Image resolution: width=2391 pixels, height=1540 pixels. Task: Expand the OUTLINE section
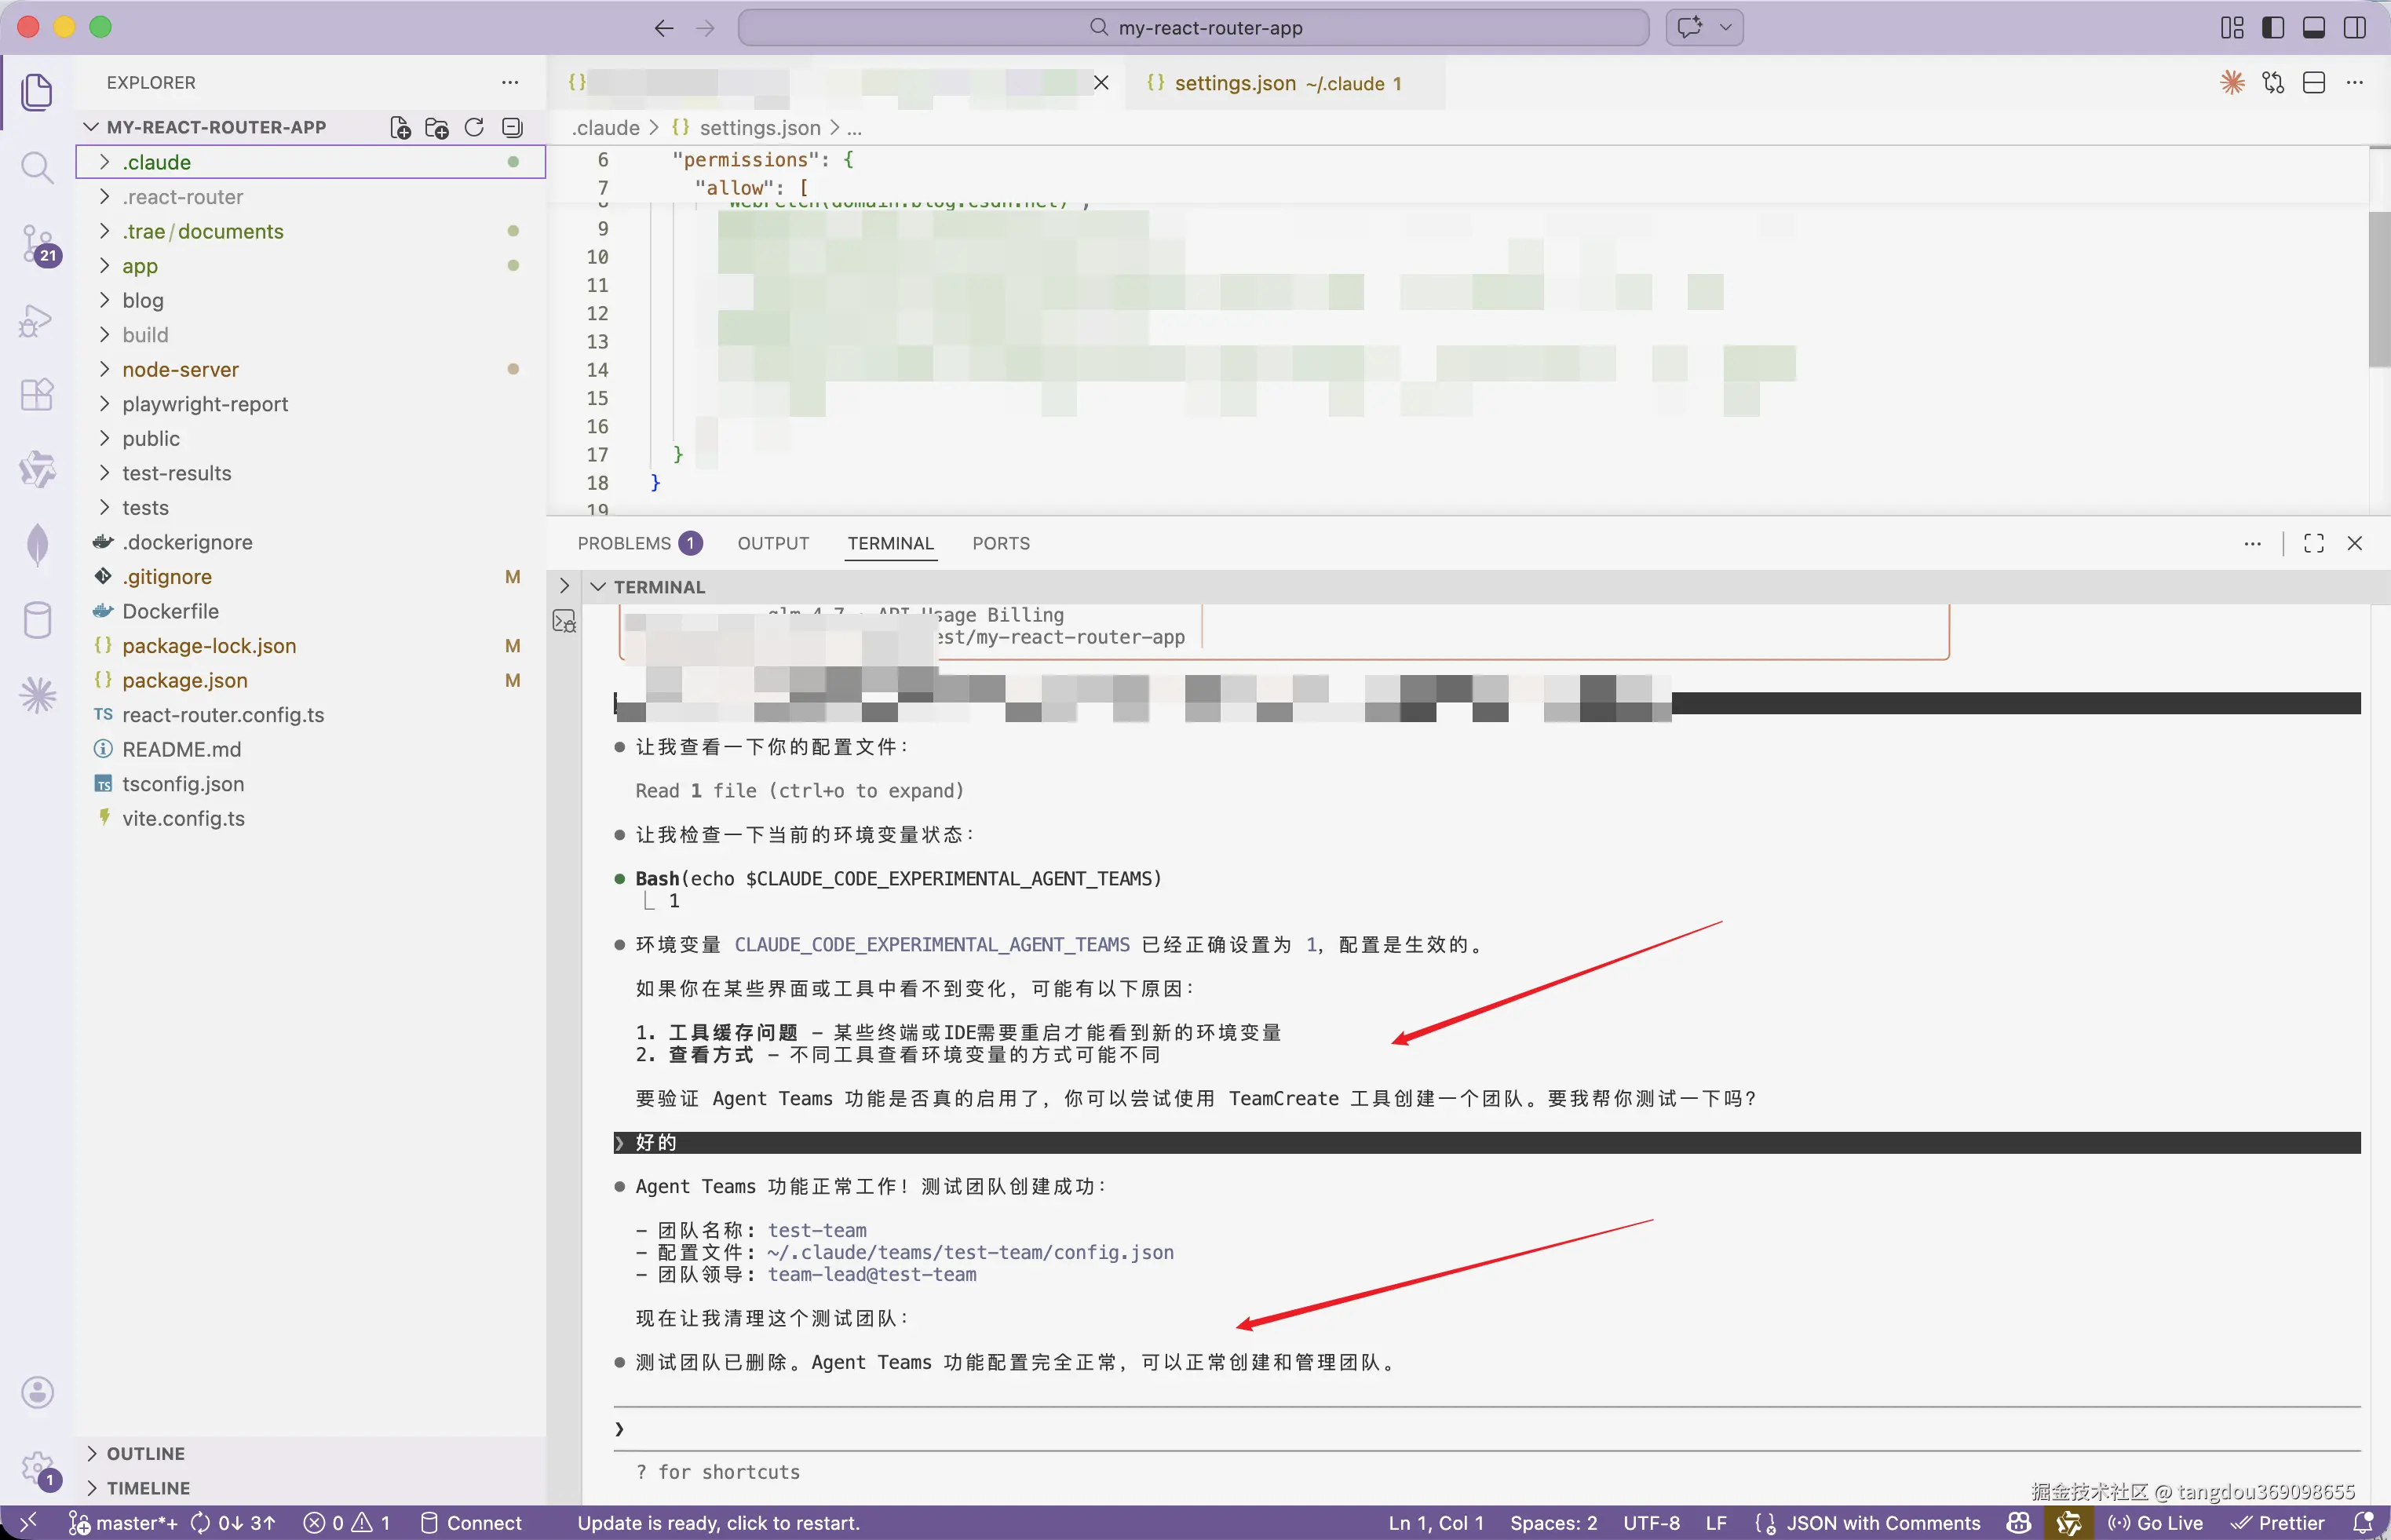(x=145, y=1453)
